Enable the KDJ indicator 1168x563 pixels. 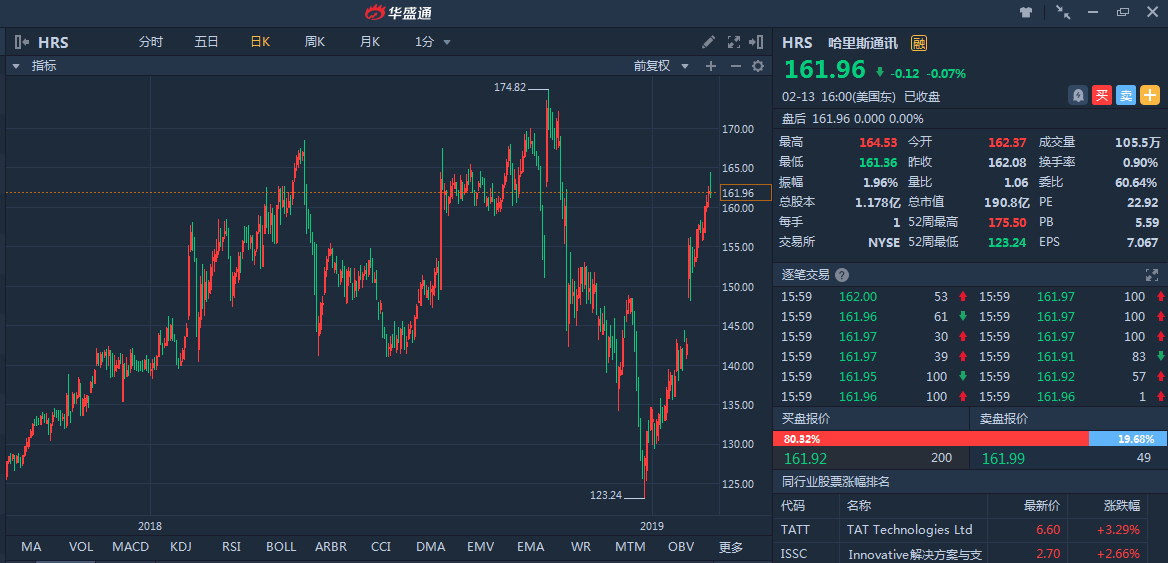(181, 547)
